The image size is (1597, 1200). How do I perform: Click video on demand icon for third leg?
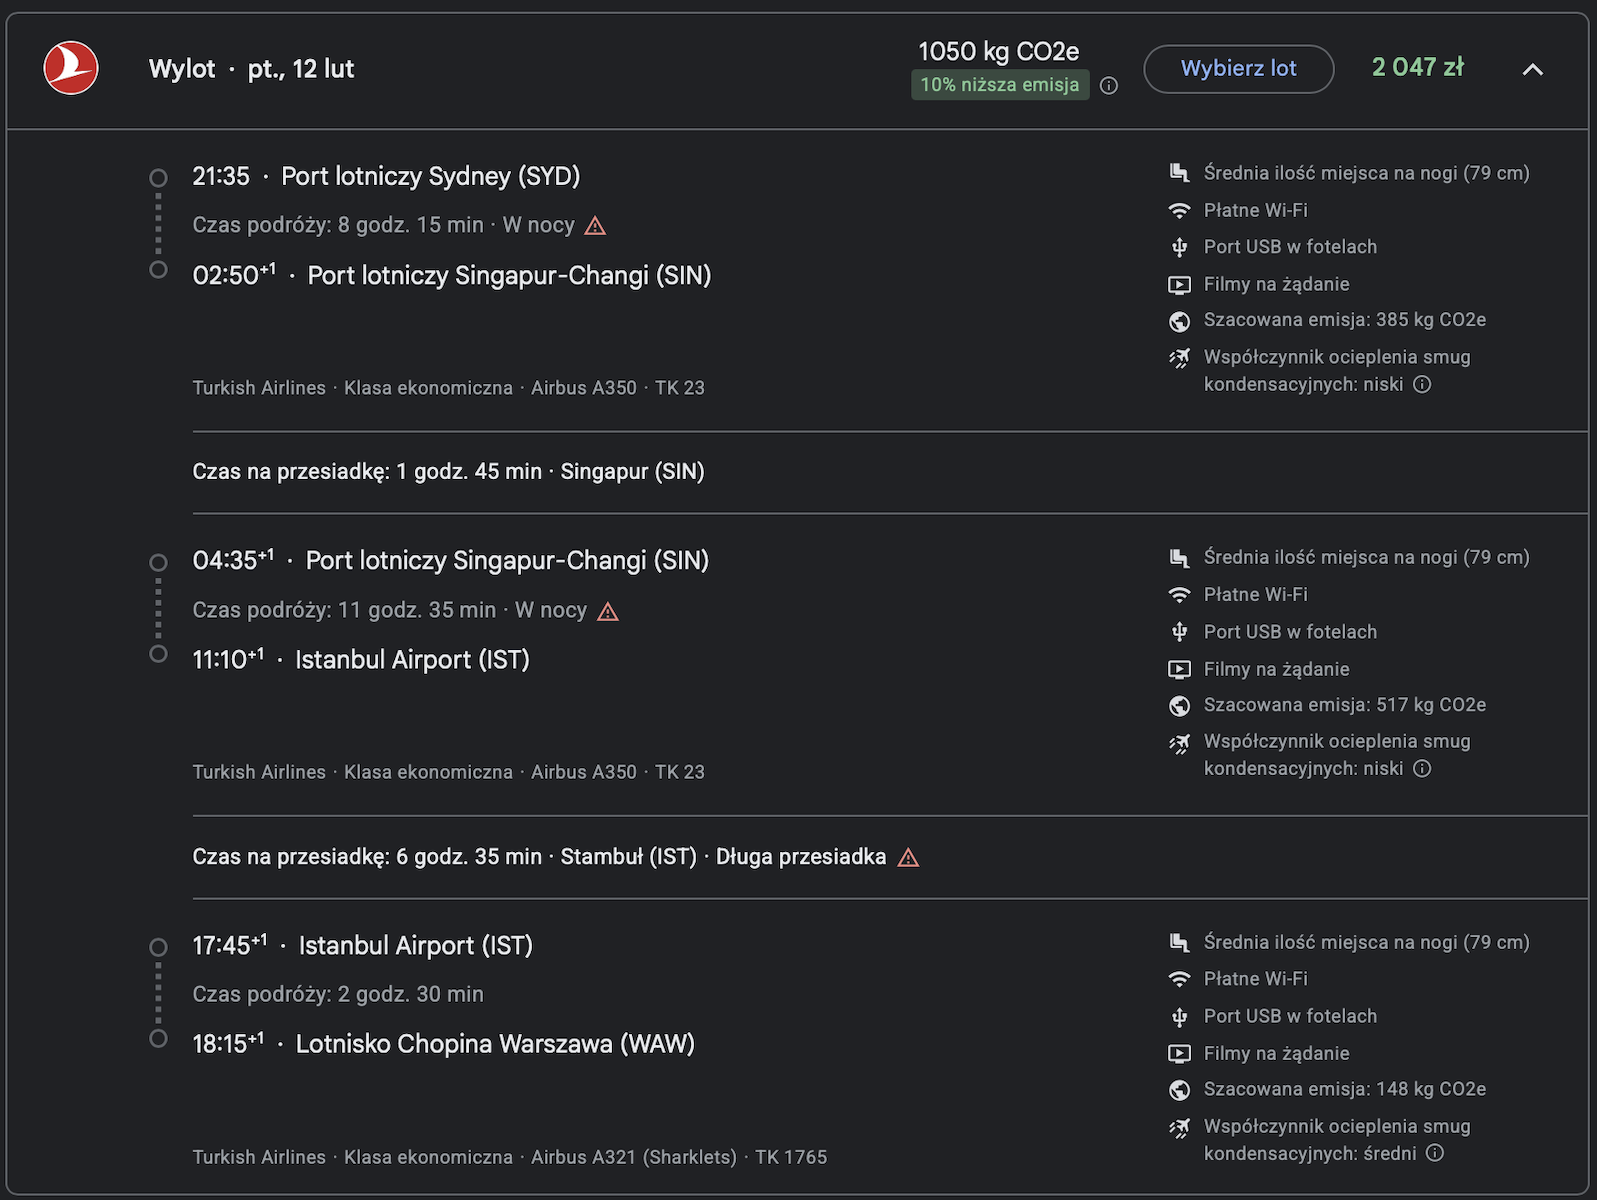(1180, 1054)
